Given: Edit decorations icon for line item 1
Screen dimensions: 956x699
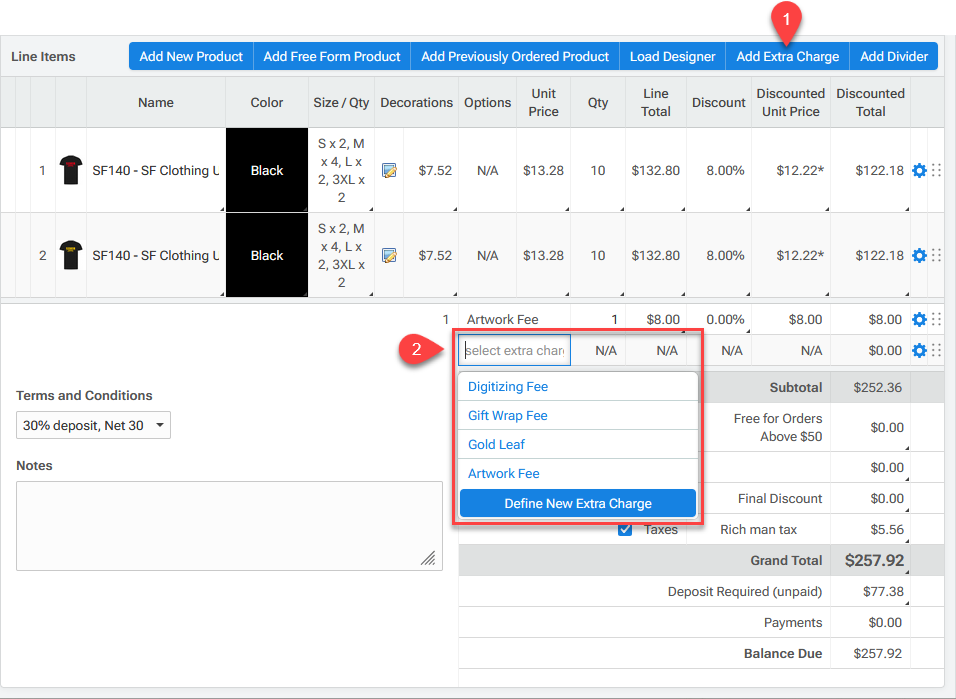Looking at the screenshot, I should 389,171.
